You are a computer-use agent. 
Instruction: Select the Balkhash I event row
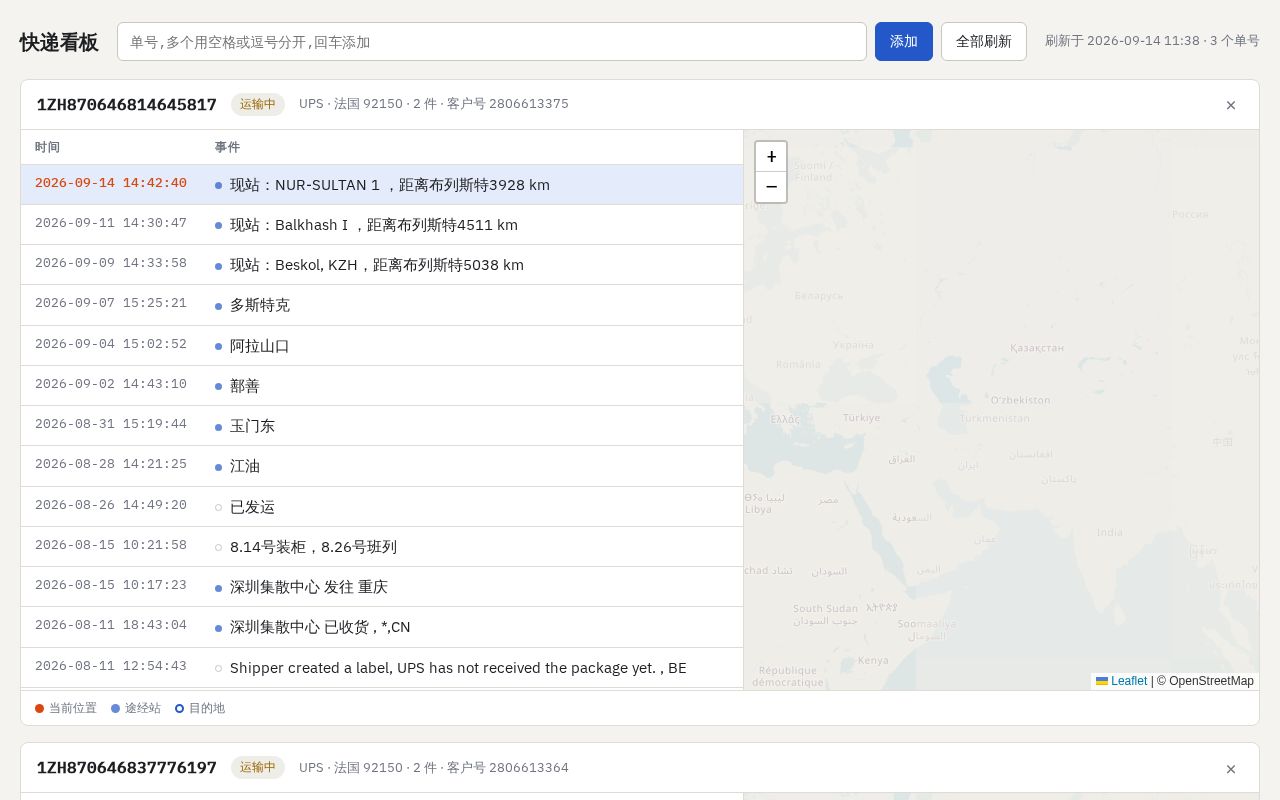tap(382, 225)
